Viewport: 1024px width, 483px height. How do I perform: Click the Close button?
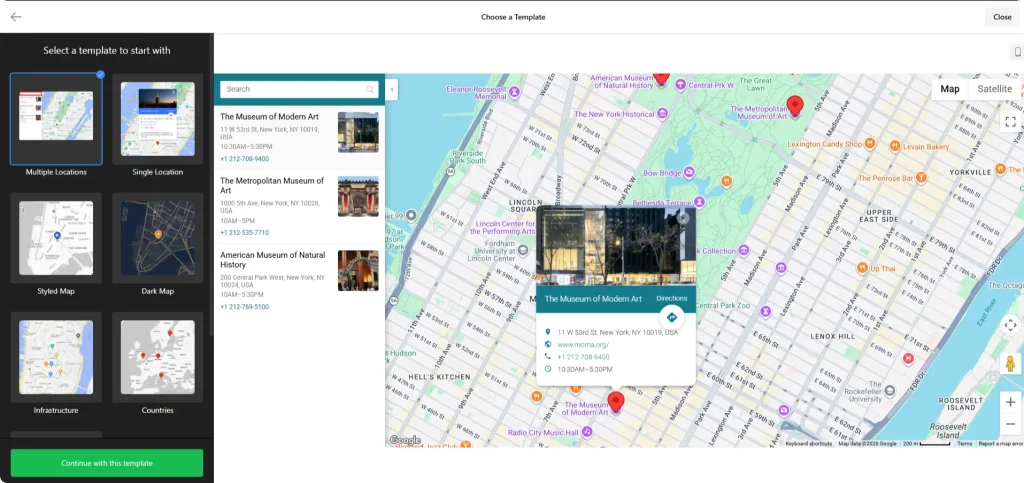coord(1002,17)
